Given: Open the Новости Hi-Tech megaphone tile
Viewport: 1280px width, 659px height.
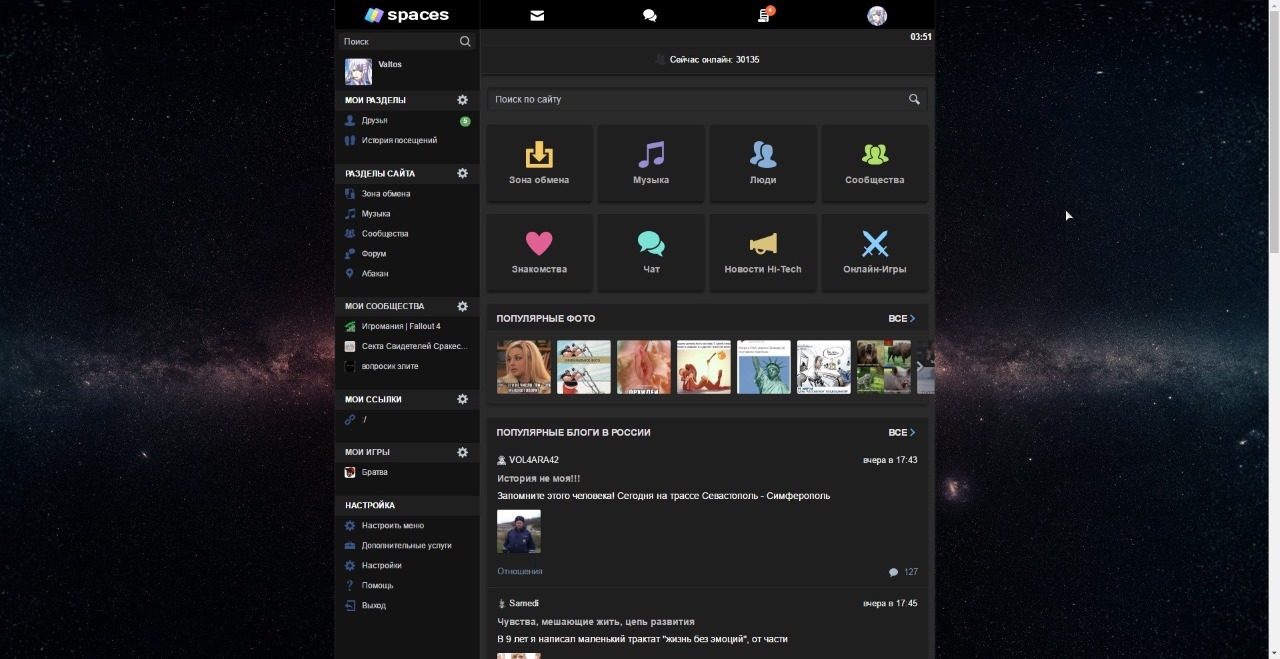Looking at the screenshot, I should coord(763,252).
